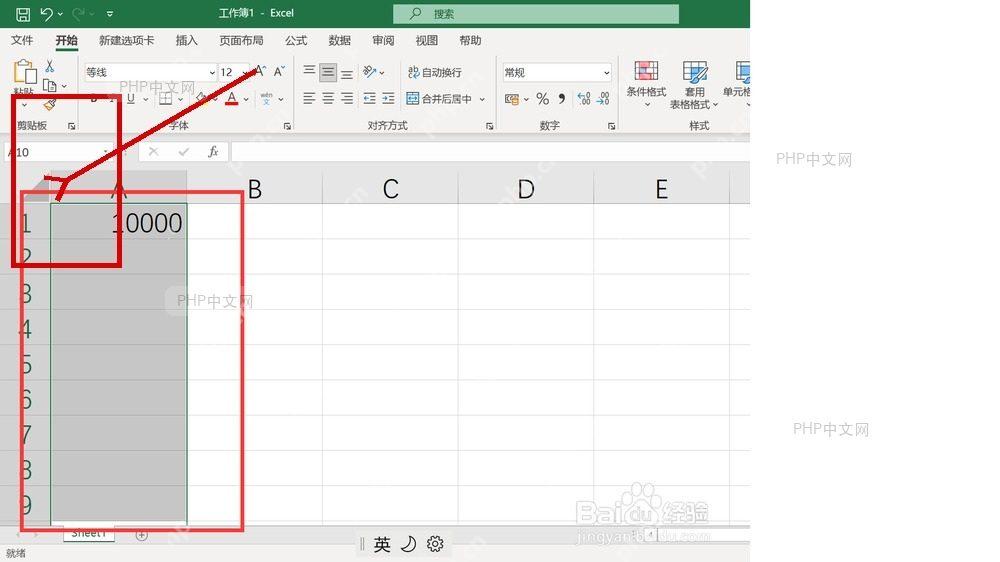Toggle middle align icon
Image resolution: width=1000 pixels, height=562 pixels.
(328, 72)
